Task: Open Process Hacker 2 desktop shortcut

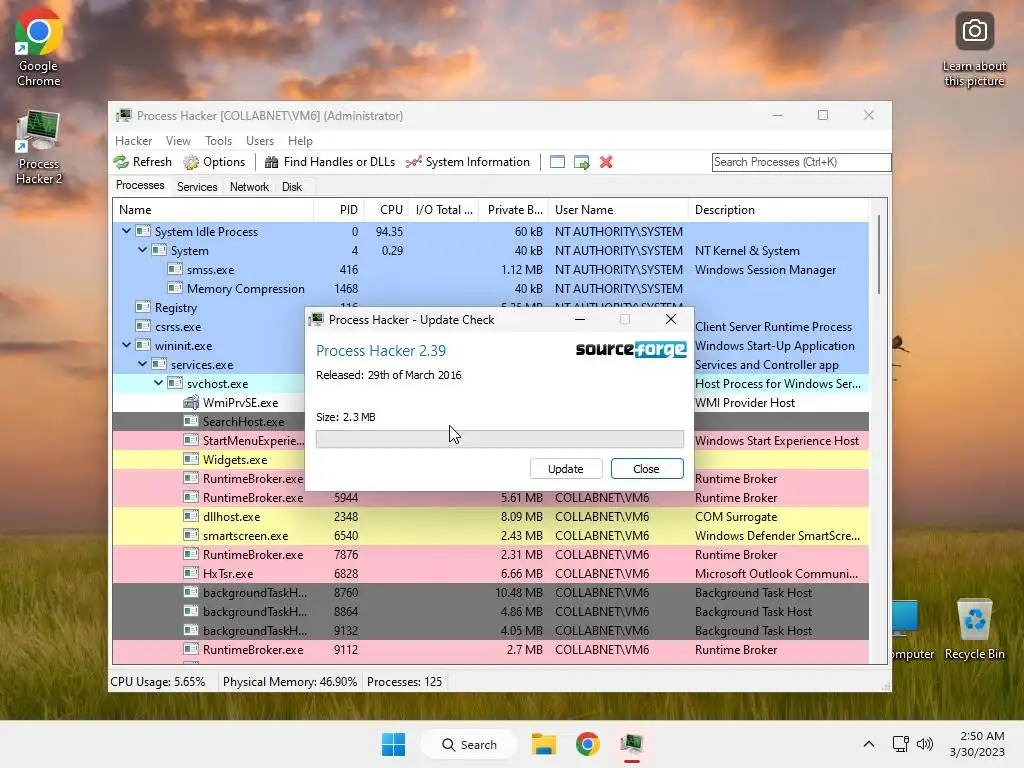Action: tap(39, 148)
